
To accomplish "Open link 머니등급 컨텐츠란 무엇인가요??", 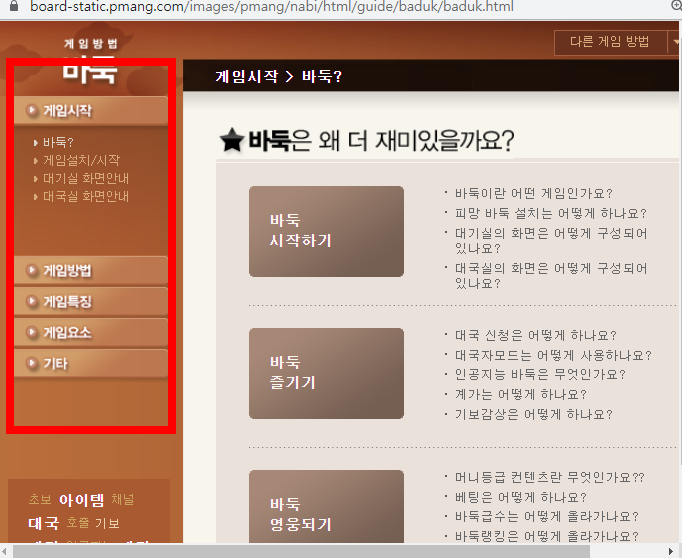I will [550, 478].
